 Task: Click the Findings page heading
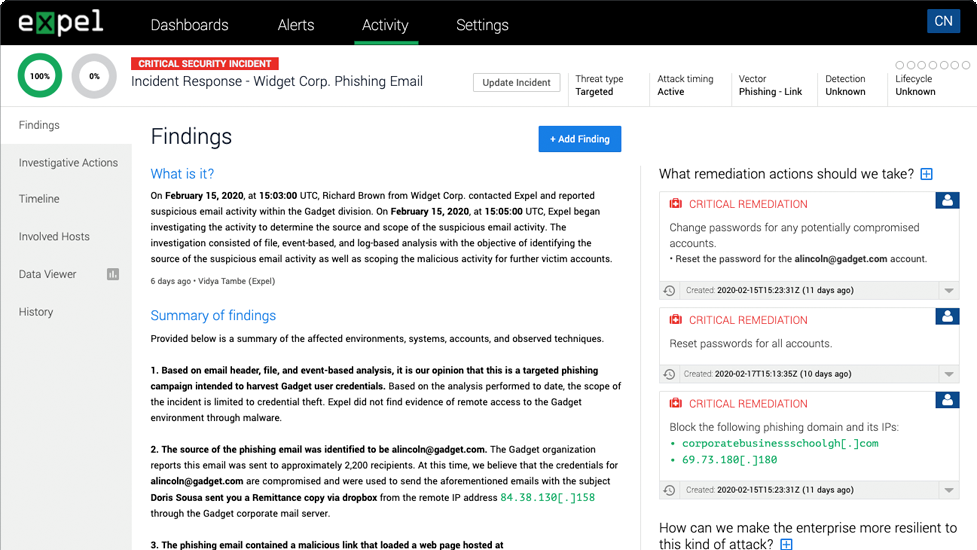tap(191, 136)
